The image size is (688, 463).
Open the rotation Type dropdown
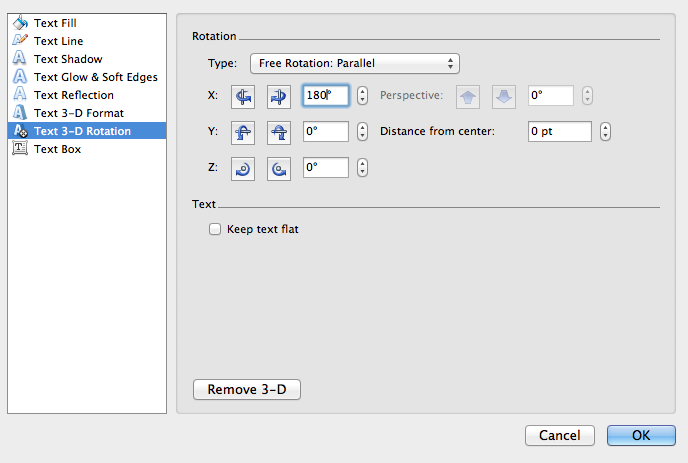354,64
